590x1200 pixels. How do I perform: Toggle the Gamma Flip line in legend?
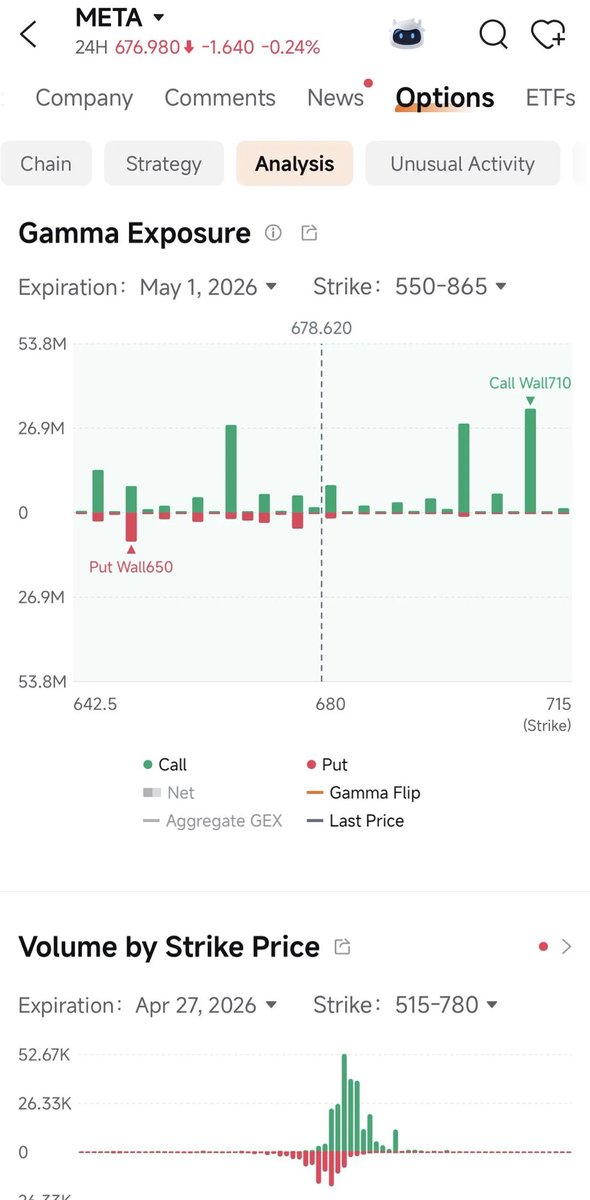pyautogui.click(x=363, y=792)
